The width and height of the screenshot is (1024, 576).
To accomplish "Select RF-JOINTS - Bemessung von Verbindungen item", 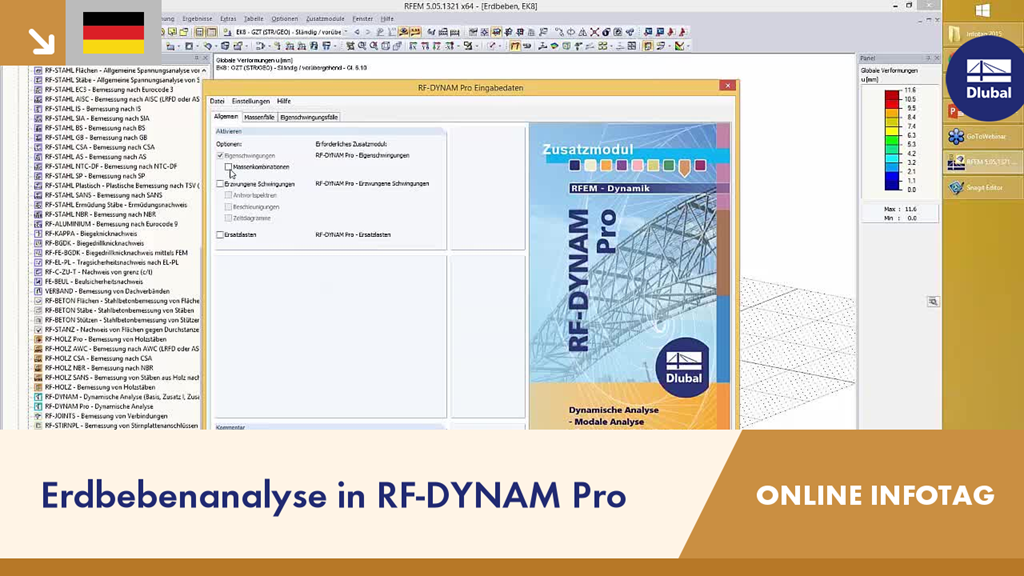I will coord(106,416).
